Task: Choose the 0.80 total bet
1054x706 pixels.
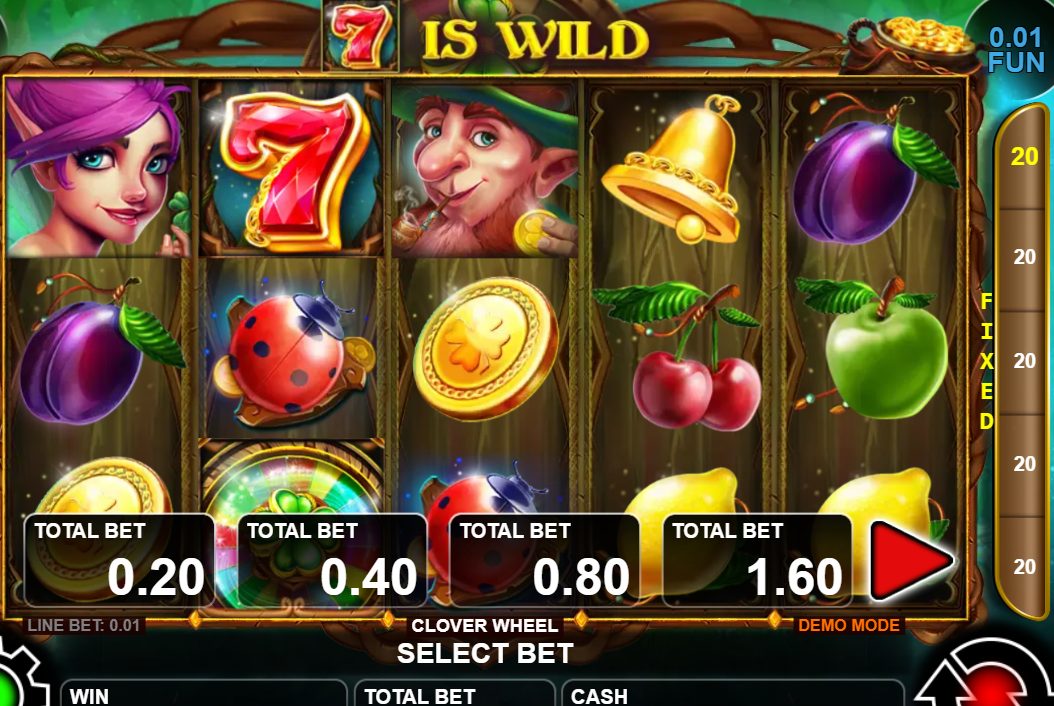Action: point(544,561)
